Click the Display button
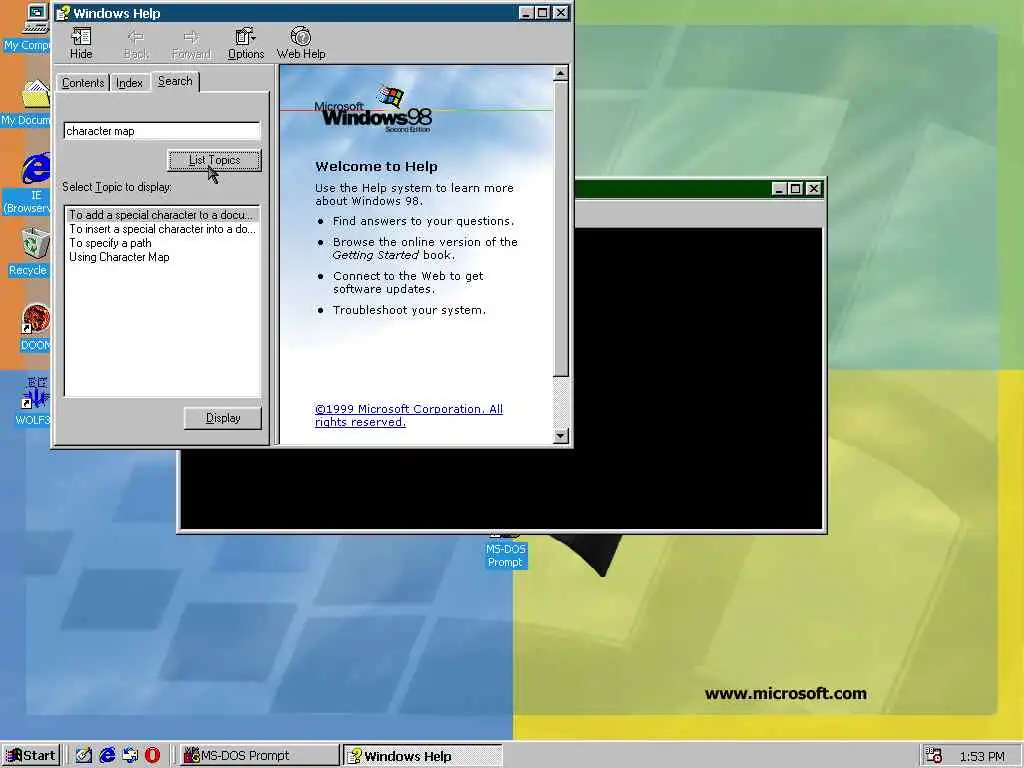The image size is (1024, 768). (223, 418)
